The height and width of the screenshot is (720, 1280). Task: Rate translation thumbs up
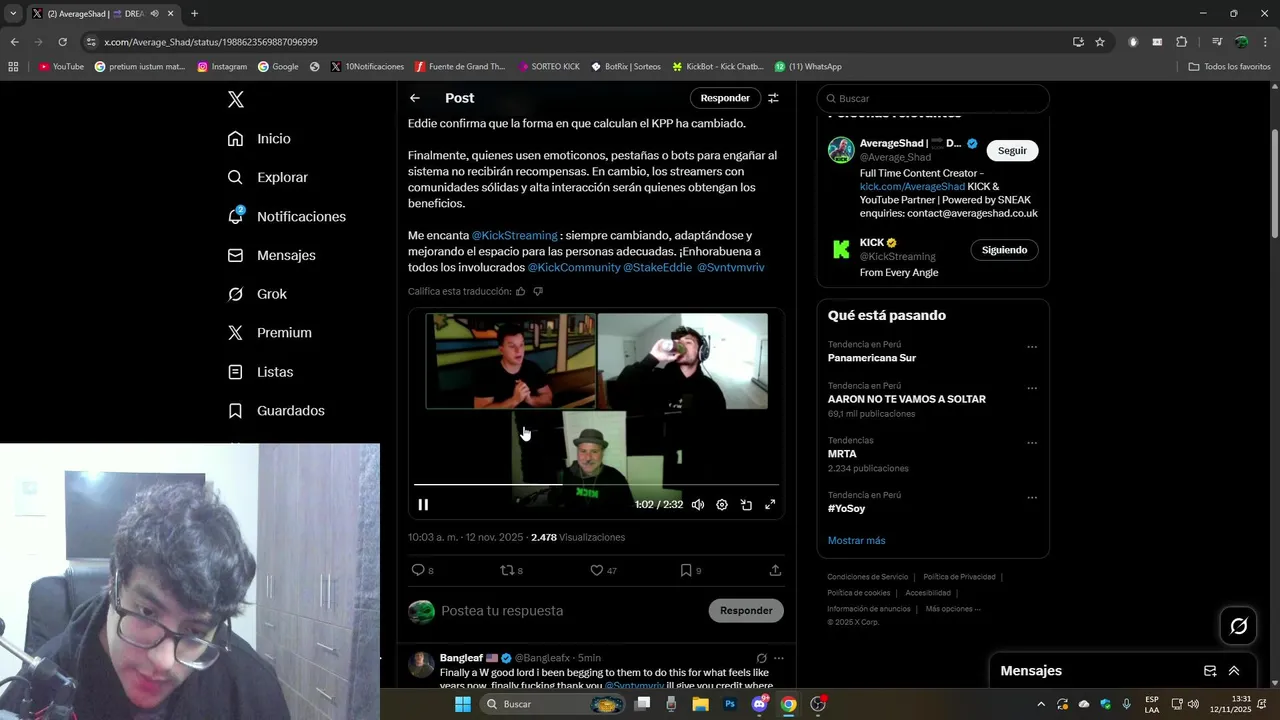pyautogui.click(x=520, y=292)
